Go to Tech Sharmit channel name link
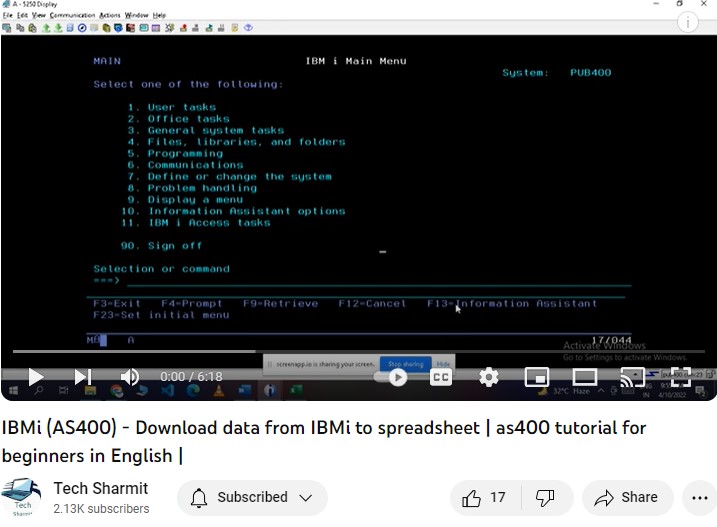Screen dimensions: 717x527 pos(101,488)
